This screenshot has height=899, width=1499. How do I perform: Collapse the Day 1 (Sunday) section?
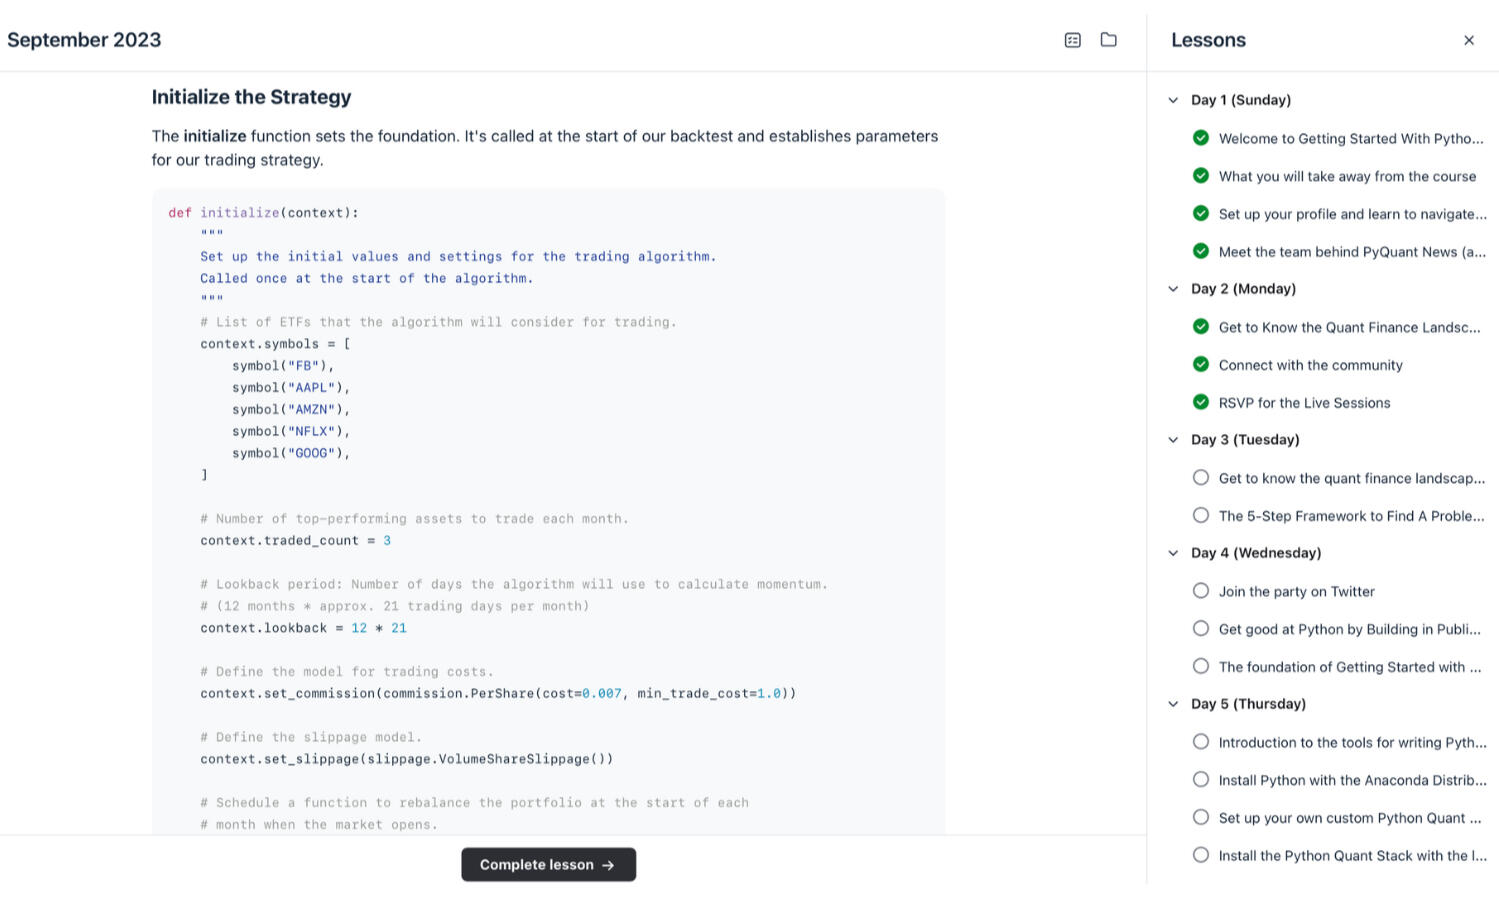(1173, 99)
